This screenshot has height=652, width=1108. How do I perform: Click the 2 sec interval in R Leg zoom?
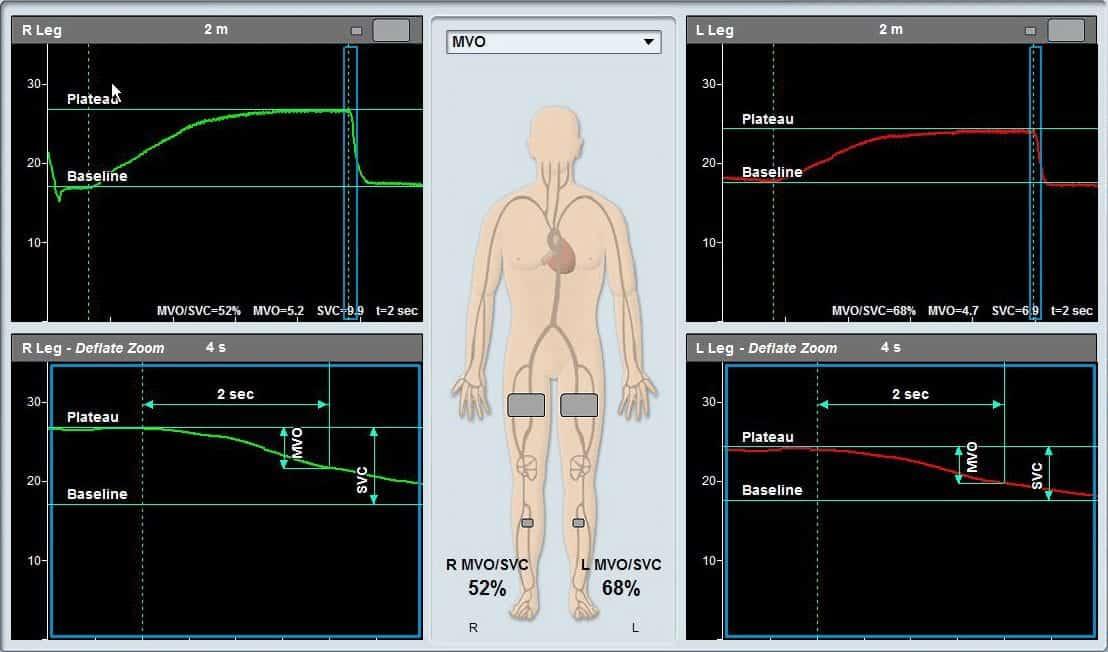coord(235,395)
